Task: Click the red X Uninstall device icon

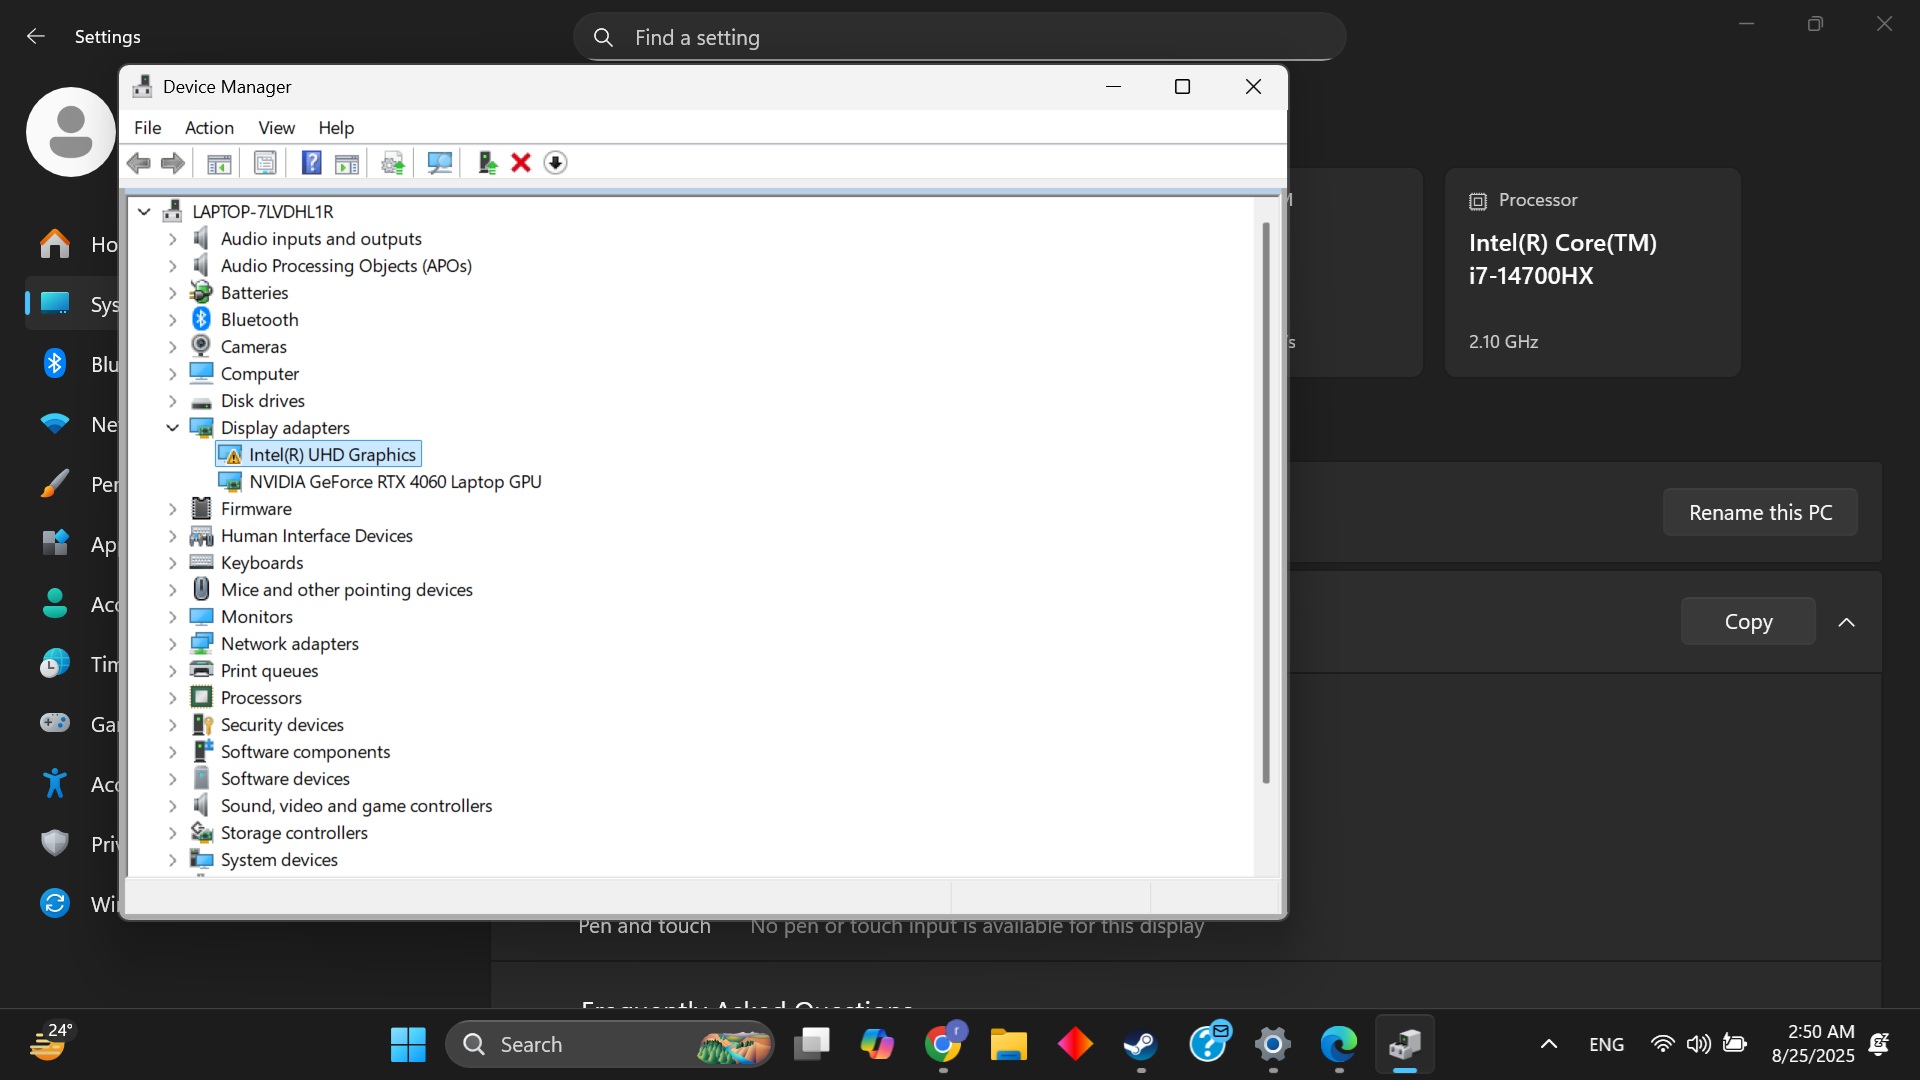Action: point(520,163)
